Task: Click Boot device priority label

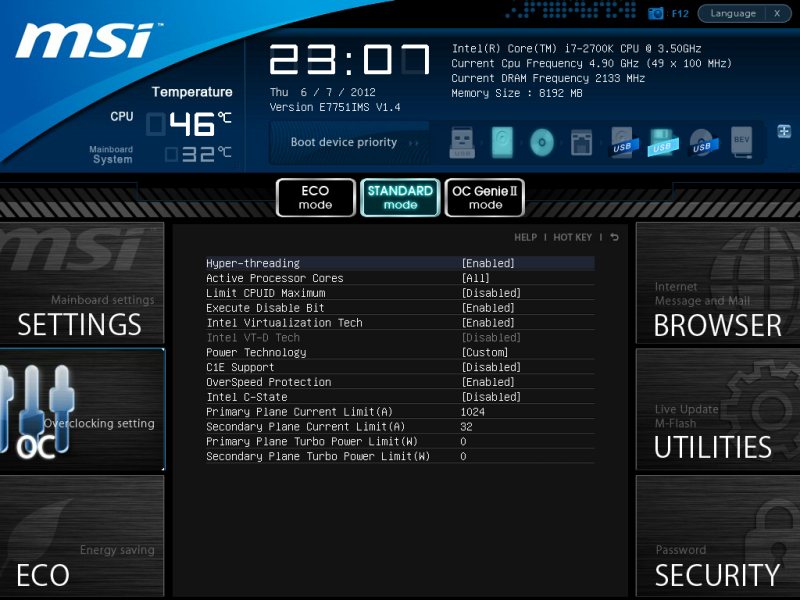Action: pos(344,142)
